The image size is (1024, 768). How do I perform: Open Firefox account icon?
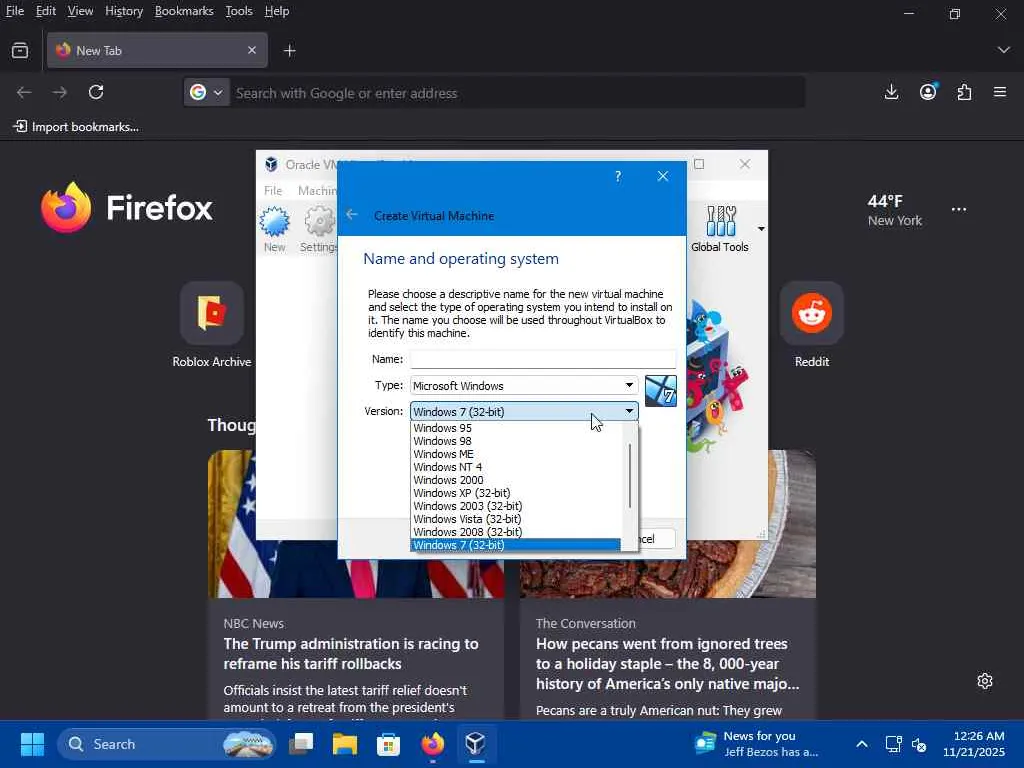point(928,92)
